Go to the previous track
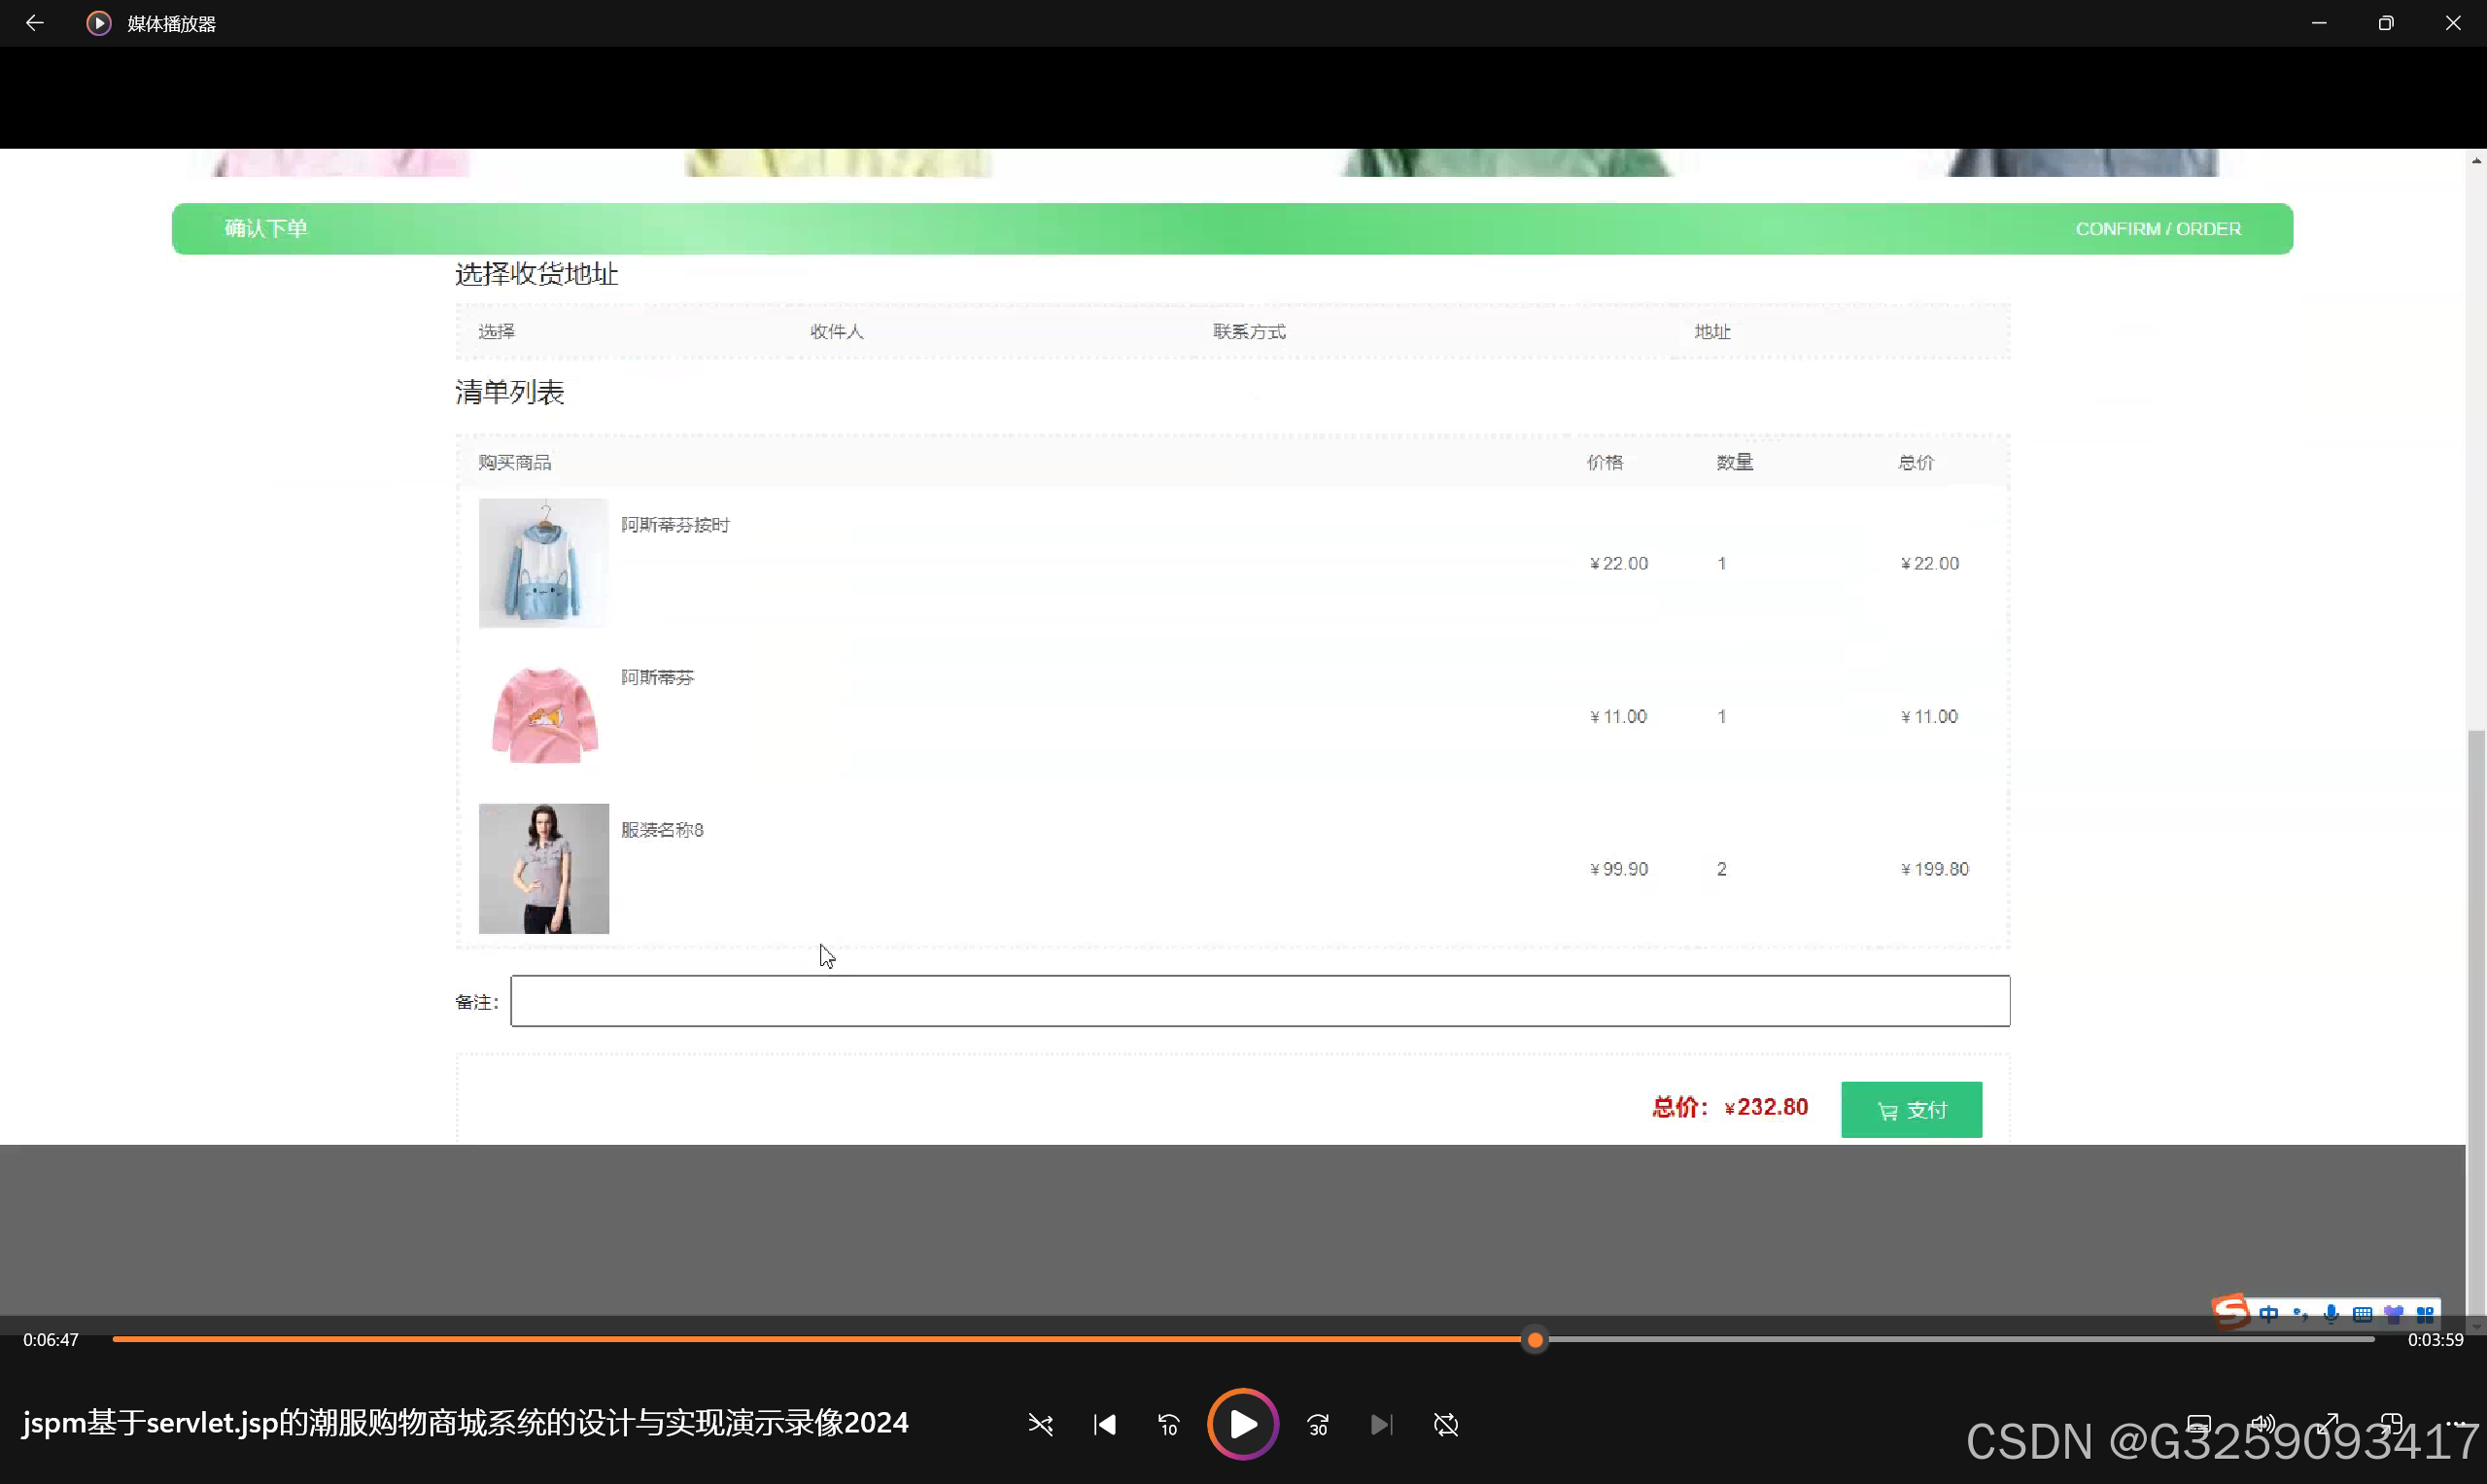 pos(1105,1424)
